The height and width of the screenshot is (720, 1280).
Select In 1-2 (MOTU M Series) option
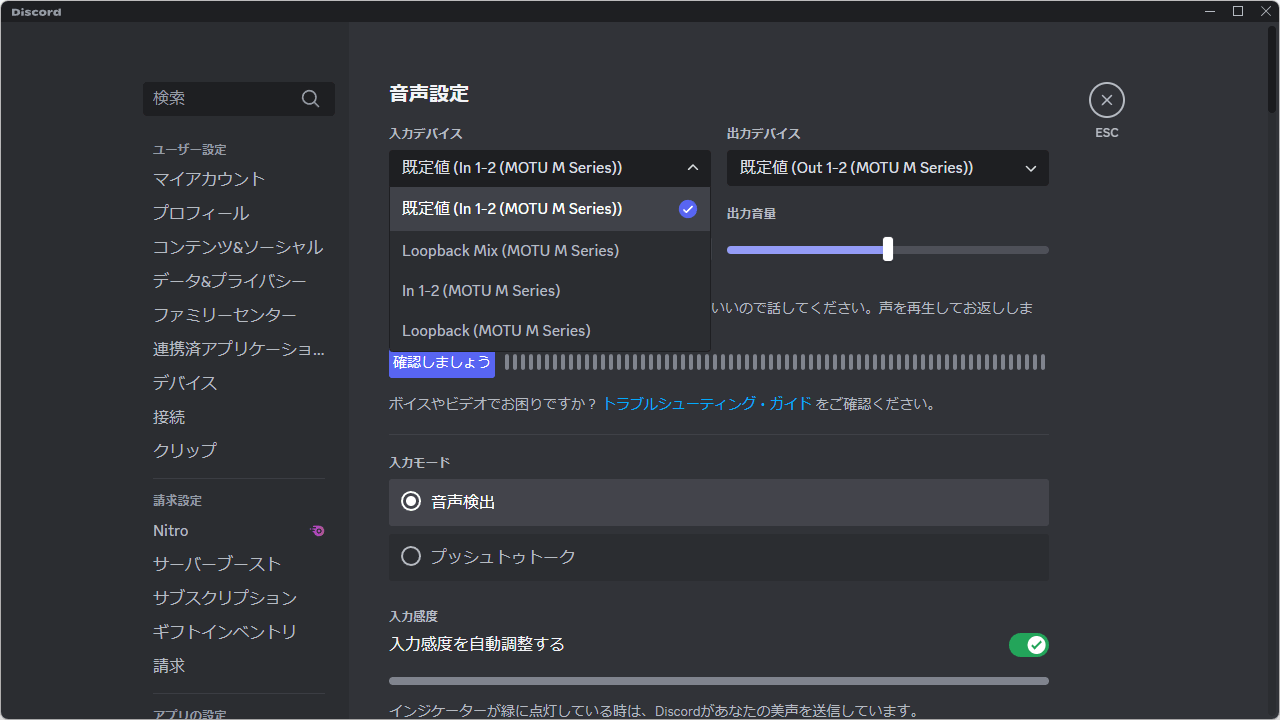coord(550,290)
